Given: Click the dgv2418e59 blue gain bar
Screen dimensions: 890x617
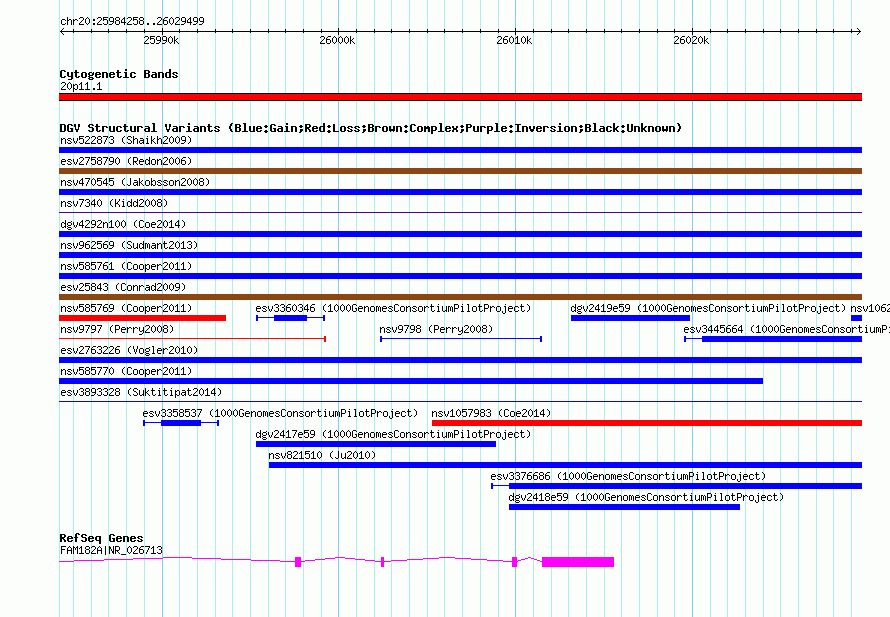Looking at the screenshot, I should pos(624,507).
